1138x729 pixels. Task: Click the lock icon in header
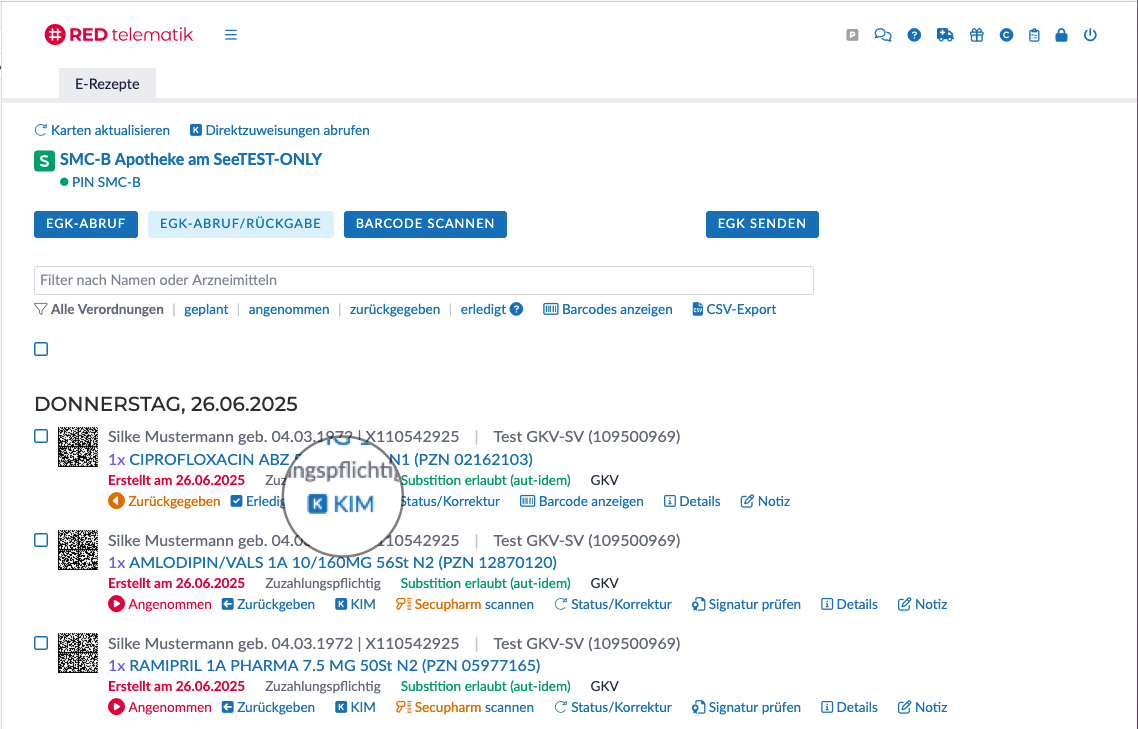pyautogui.click(x=1062, y=35)
